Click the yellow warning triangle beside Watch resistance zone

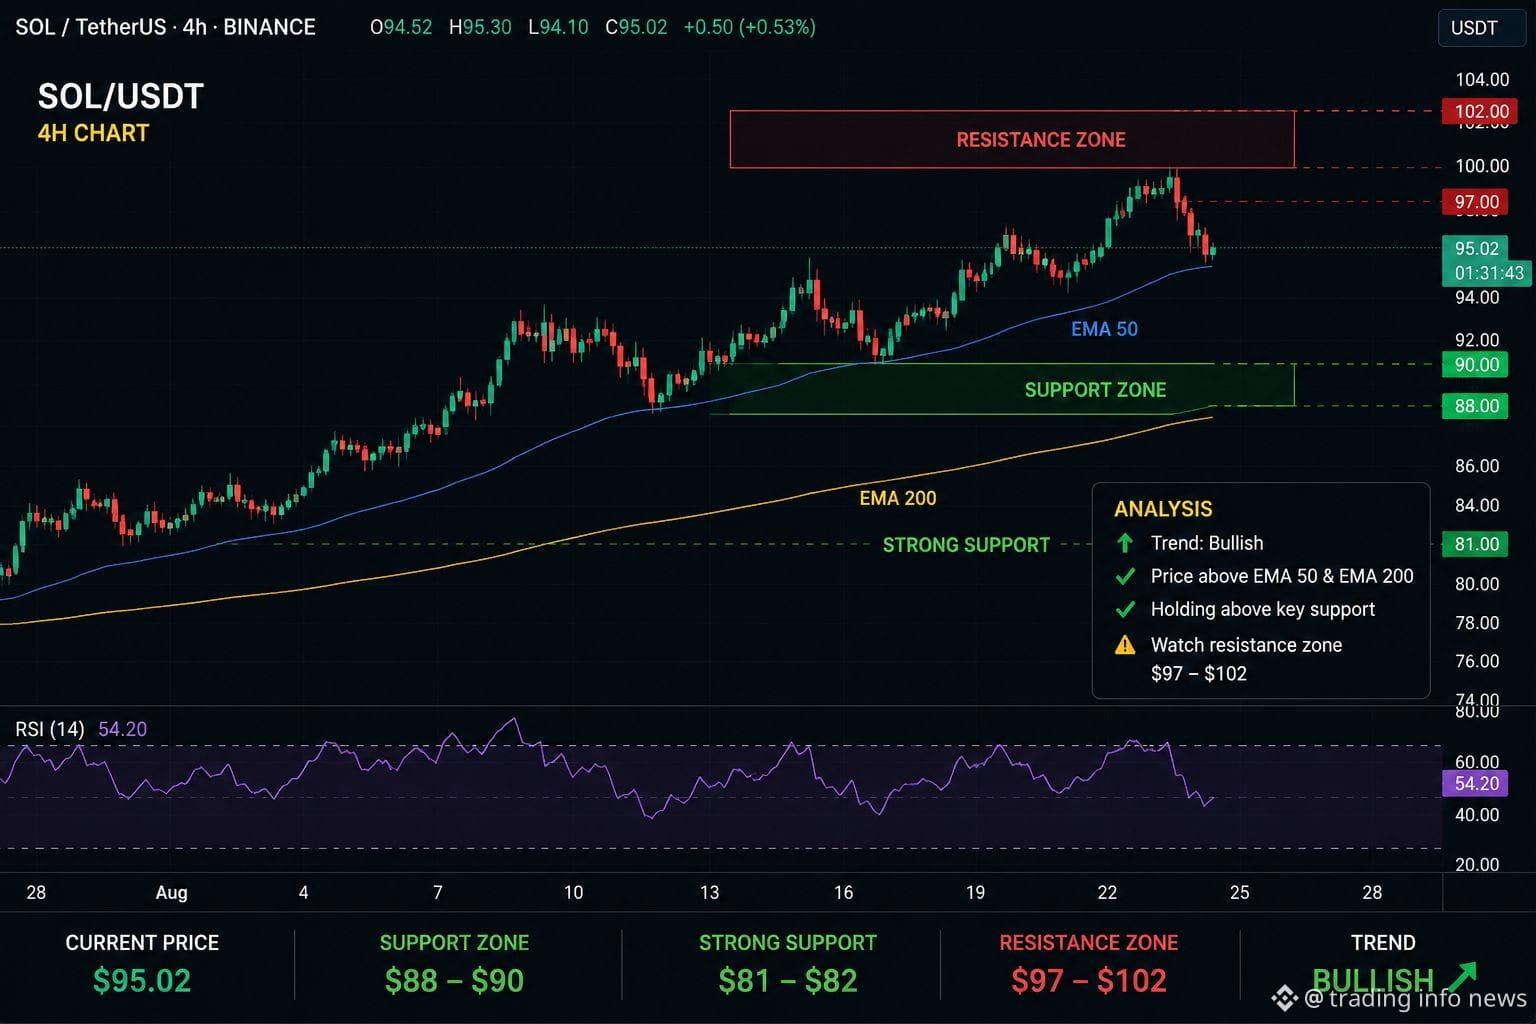pyautogui.click(x=1125, y=645)
